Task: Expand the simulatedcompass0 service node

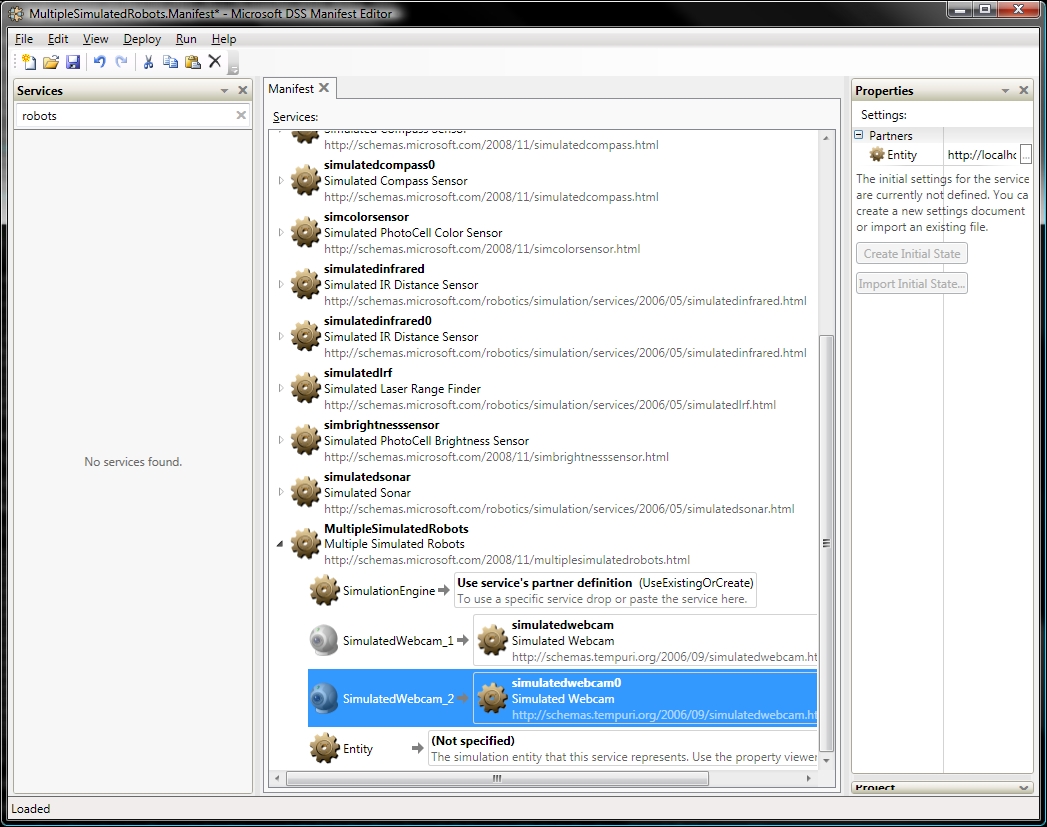Action: pos(281,180)
